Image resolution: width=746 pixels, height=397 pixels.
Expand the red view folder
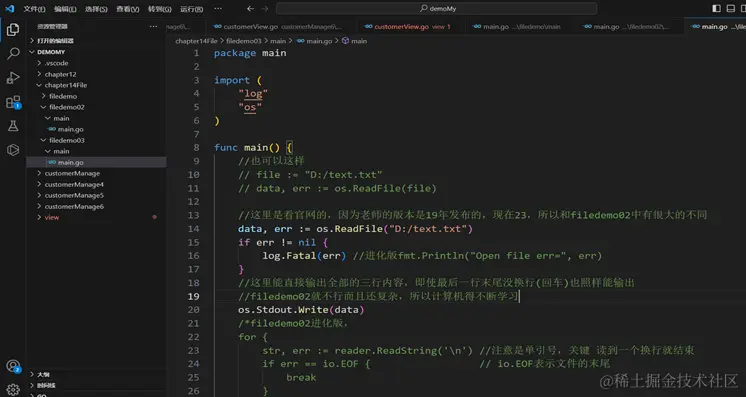click(96, 218)
